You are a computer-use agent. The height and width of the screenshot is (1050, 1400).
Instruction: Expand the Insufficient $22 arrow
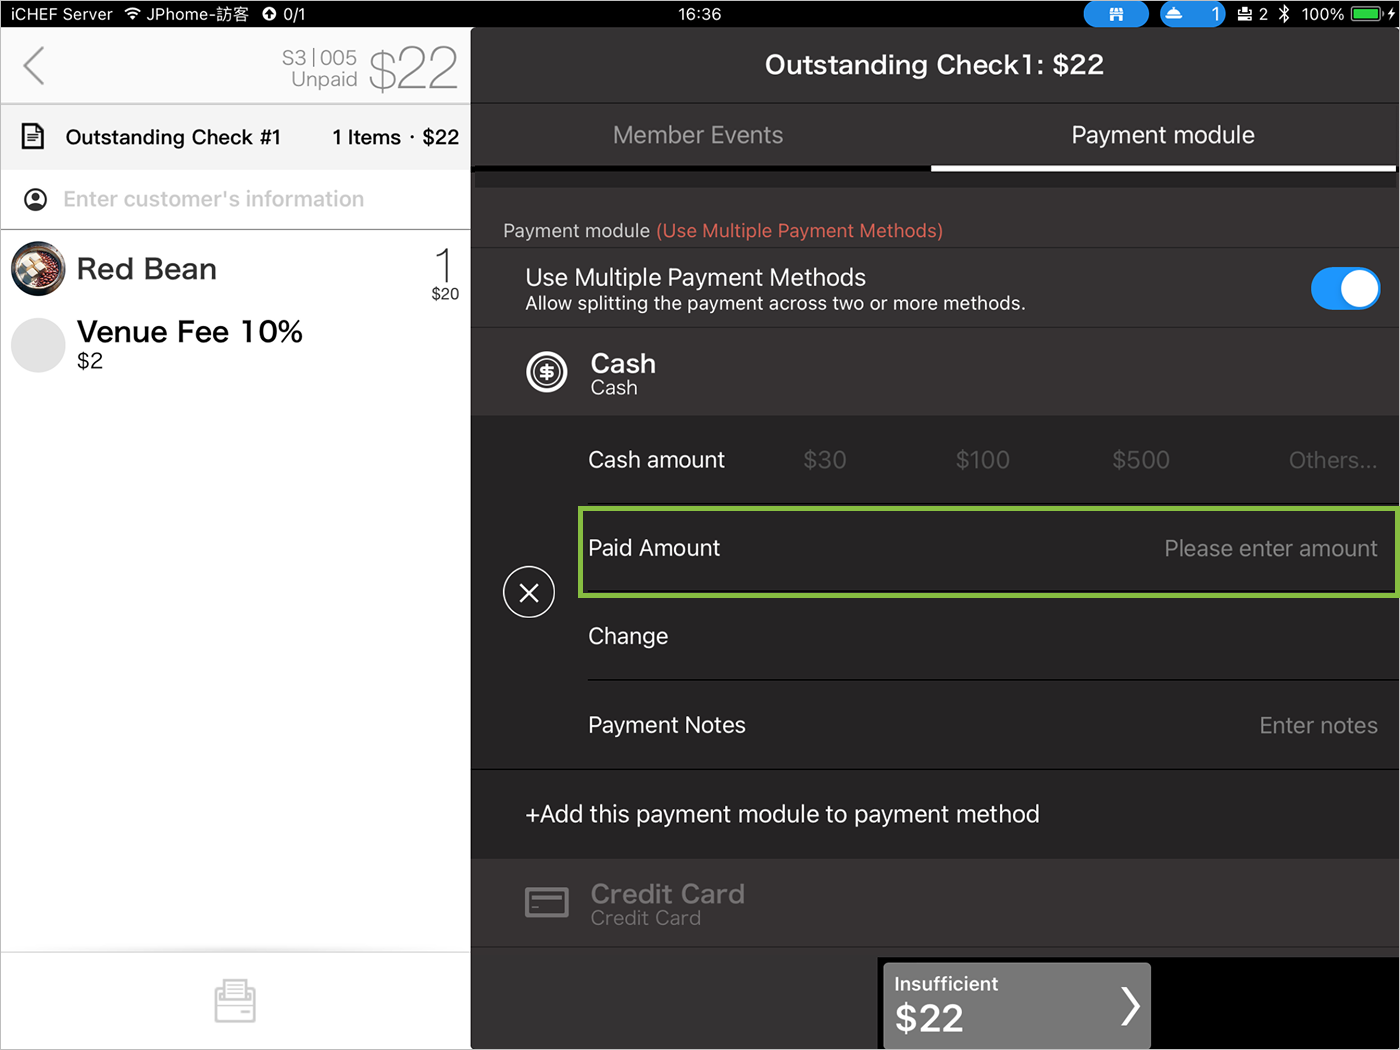pos(1129,1006)
